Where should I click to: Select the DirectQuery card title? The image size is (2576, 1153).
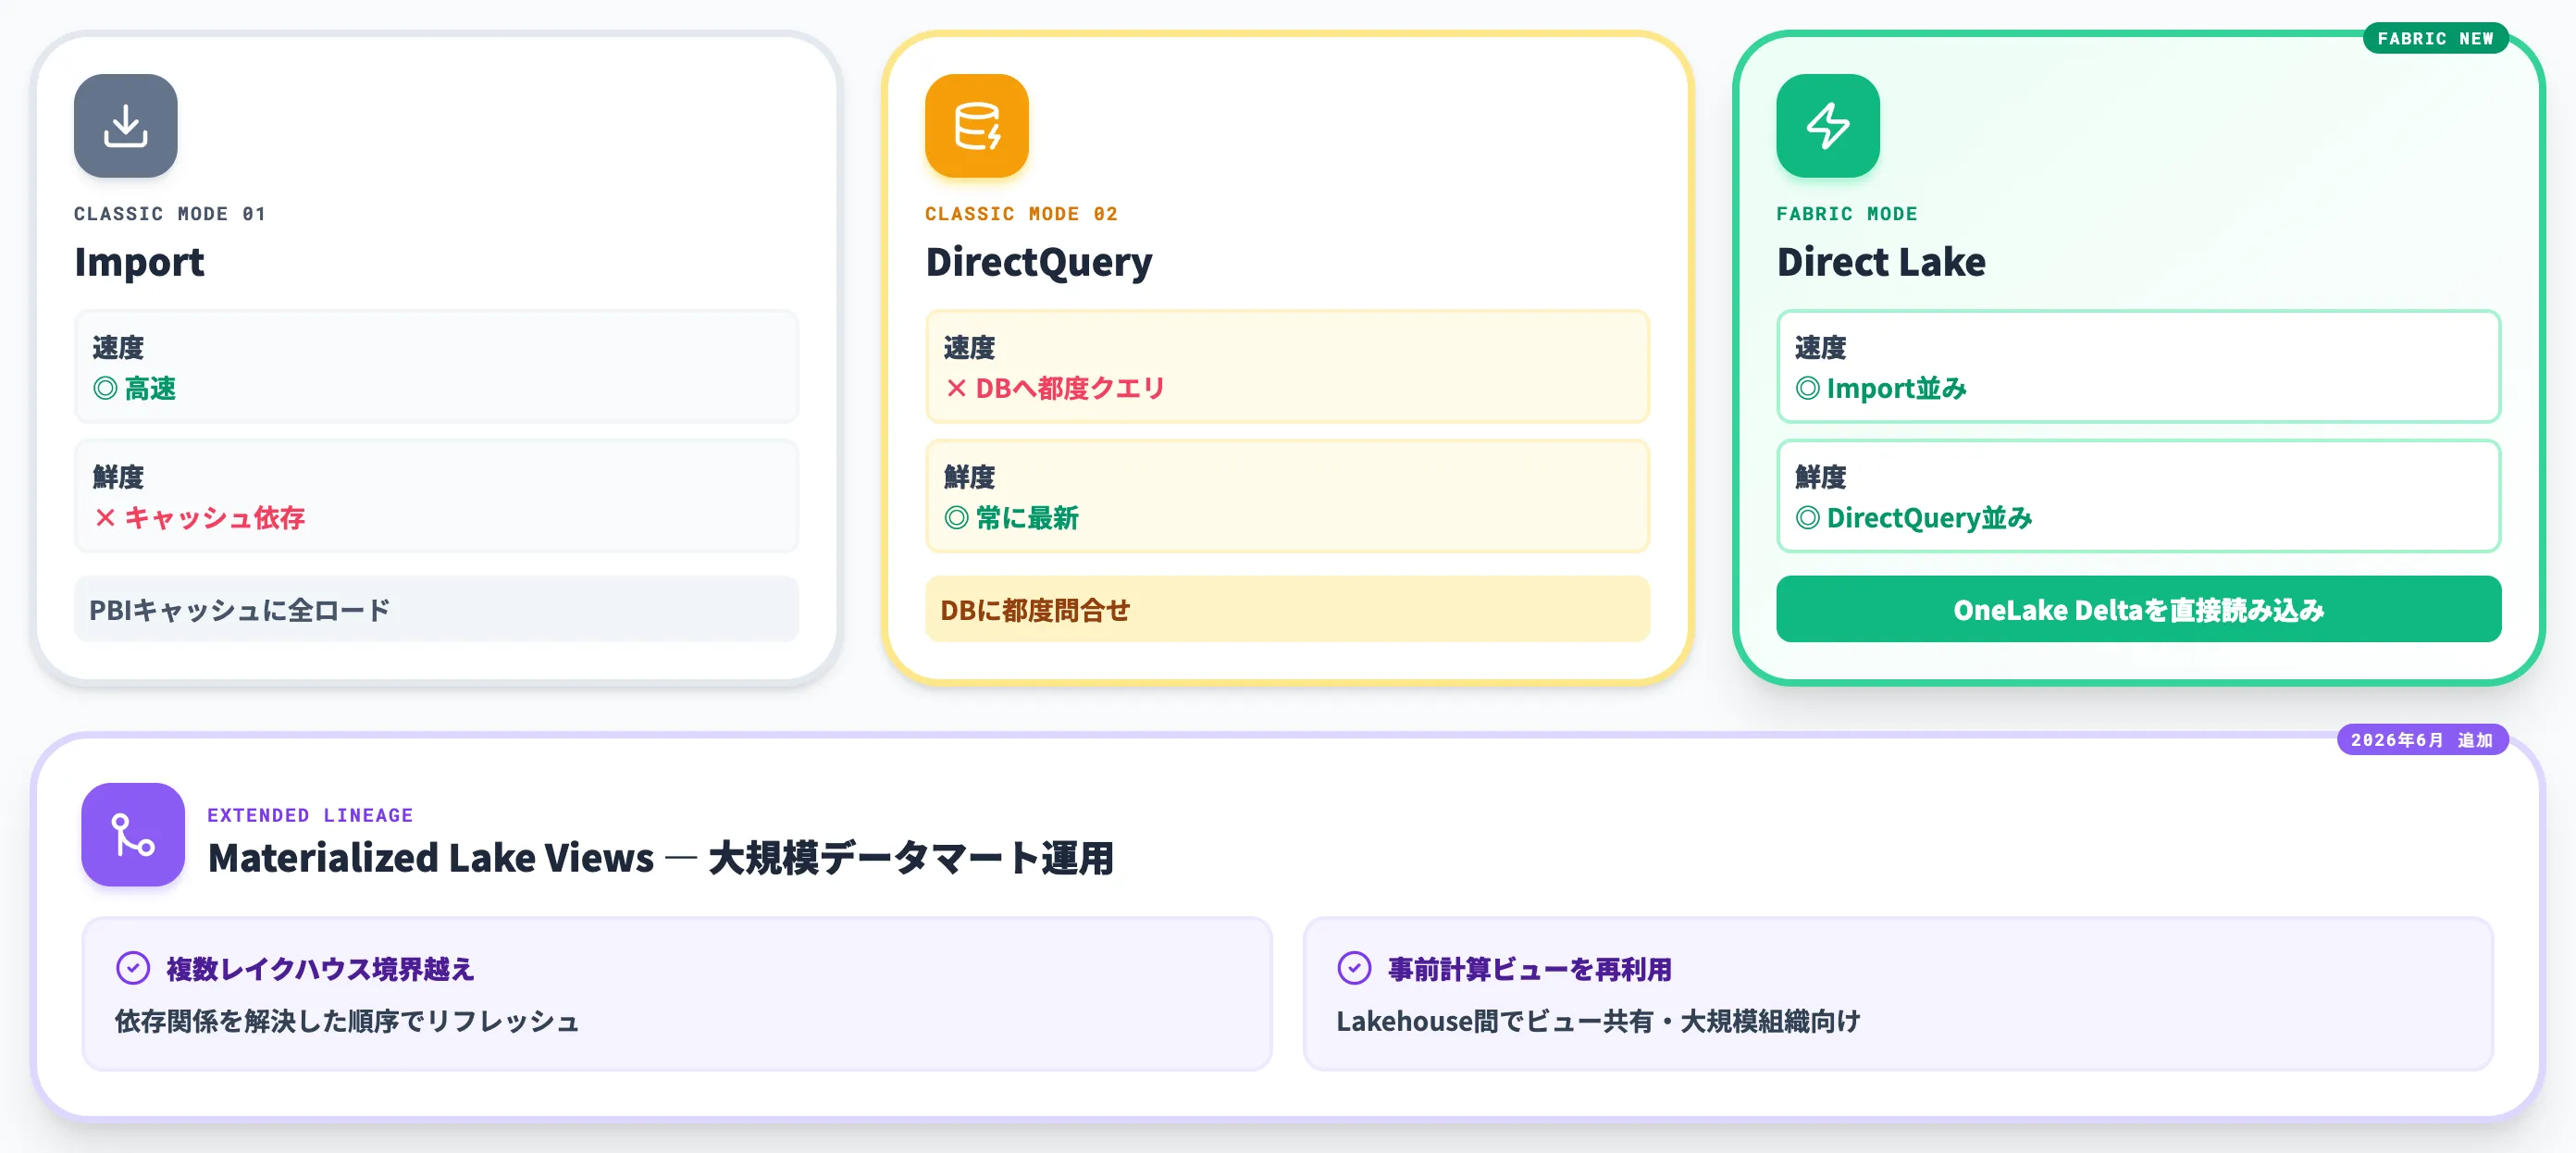1038,262
